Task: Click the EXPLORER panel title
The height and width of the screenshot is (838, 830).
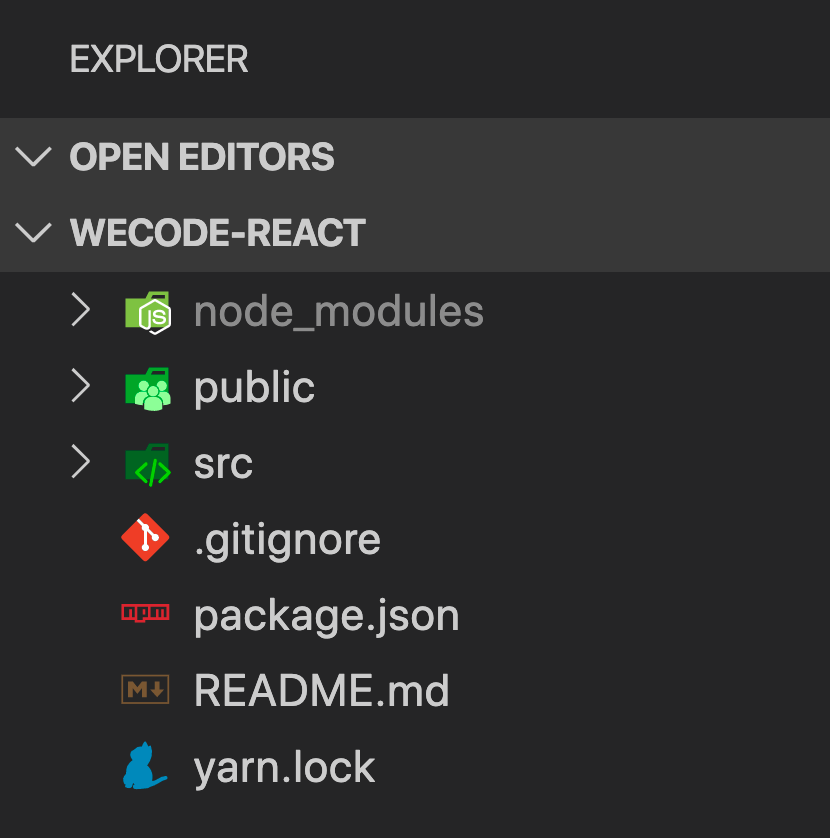Action: point(158,59)
